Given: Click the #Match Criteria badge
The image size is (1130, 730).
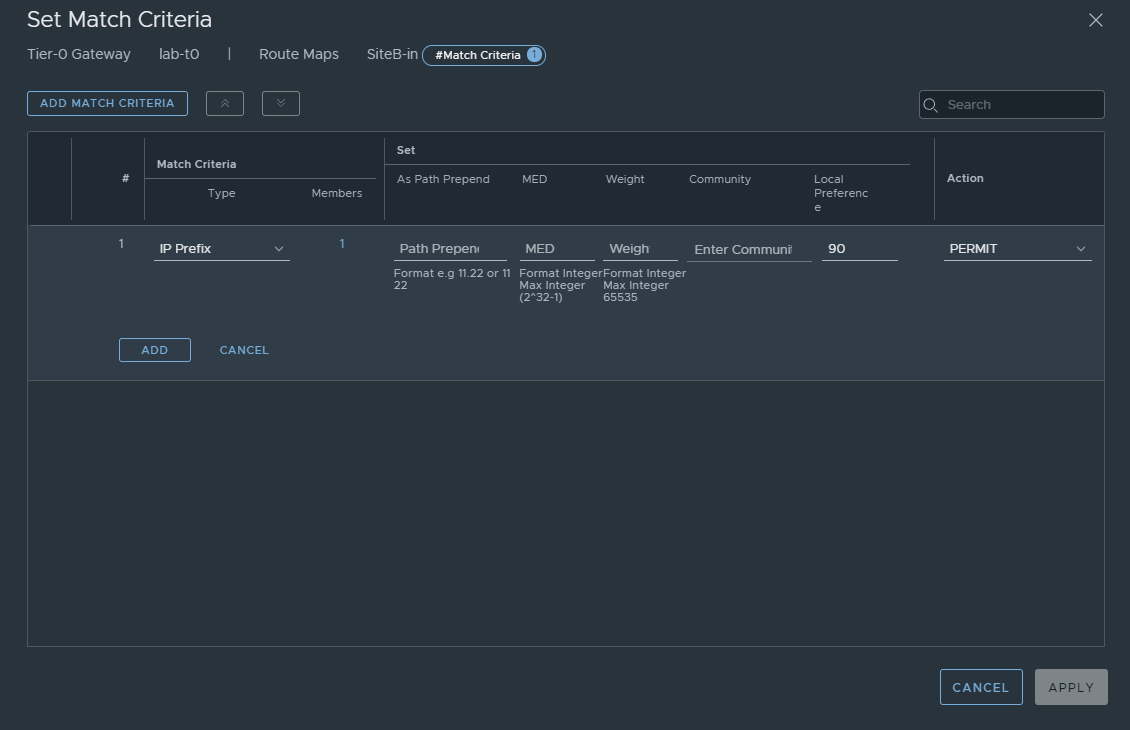Looking at the screenshot, I should tap(484, 55).
